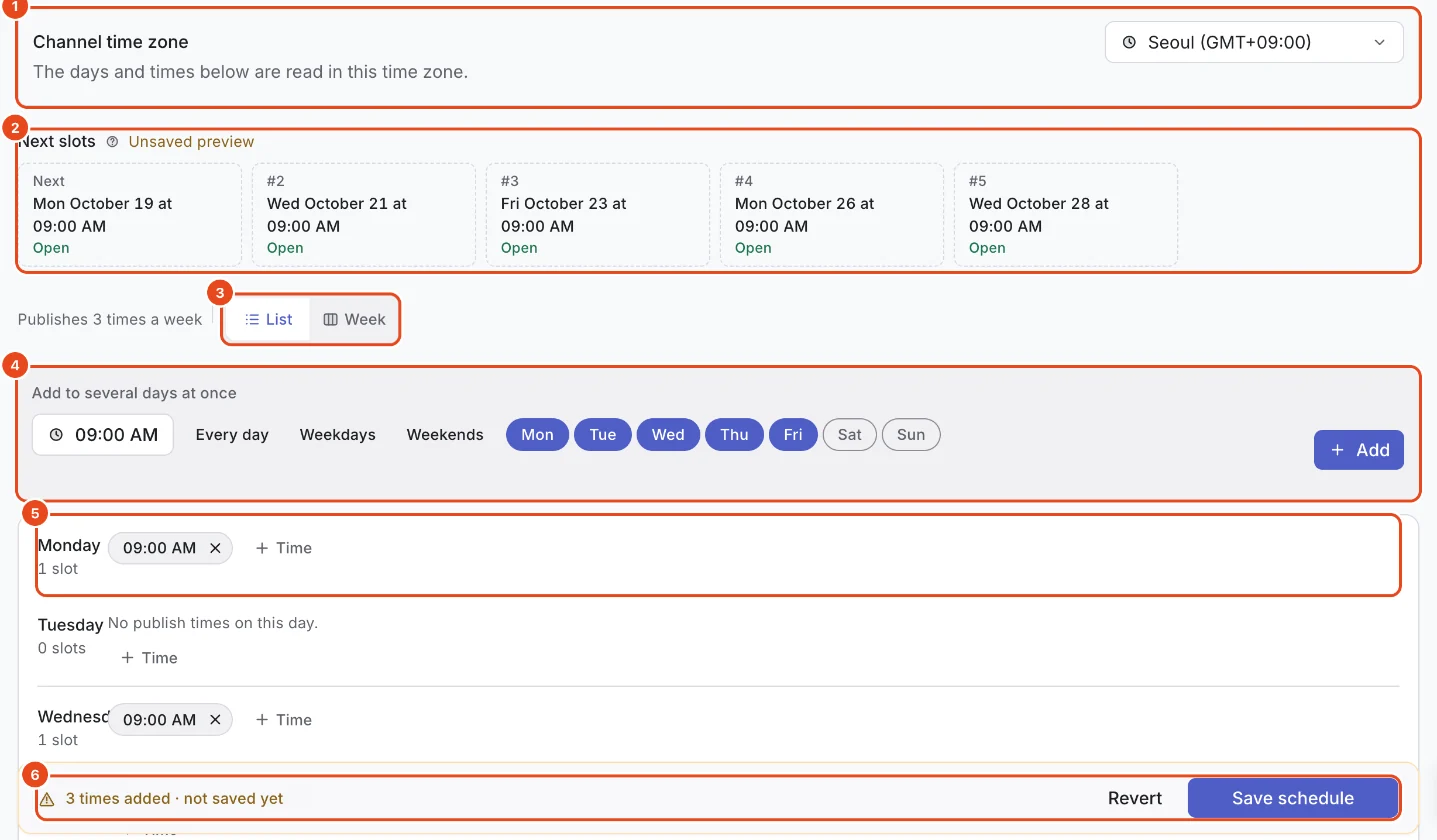This screenshot has height=840, width=1437.
Task: Remove Wednesday's 09:00 AM slot with the X
Action: click(215, 720)
